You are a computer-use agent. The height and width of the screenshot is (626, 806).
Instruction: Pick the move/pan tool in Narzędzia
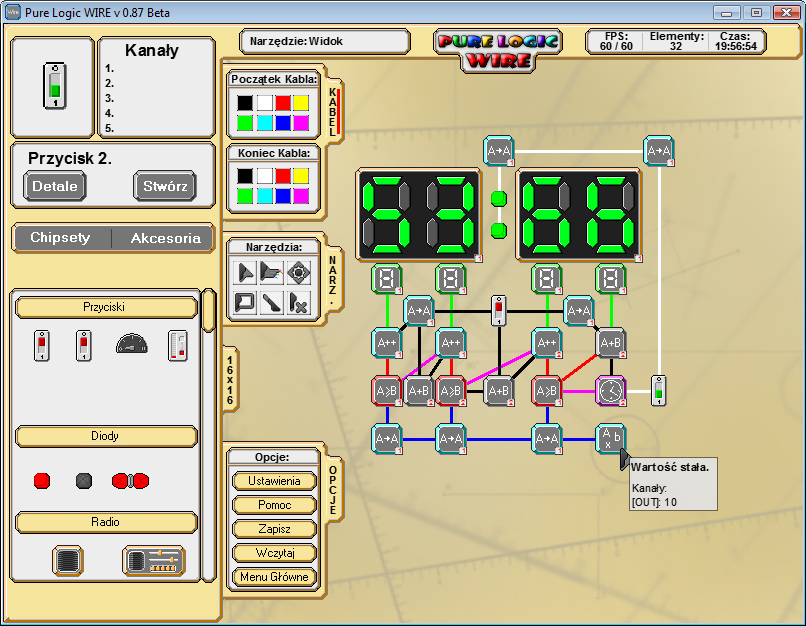[299, 272]
